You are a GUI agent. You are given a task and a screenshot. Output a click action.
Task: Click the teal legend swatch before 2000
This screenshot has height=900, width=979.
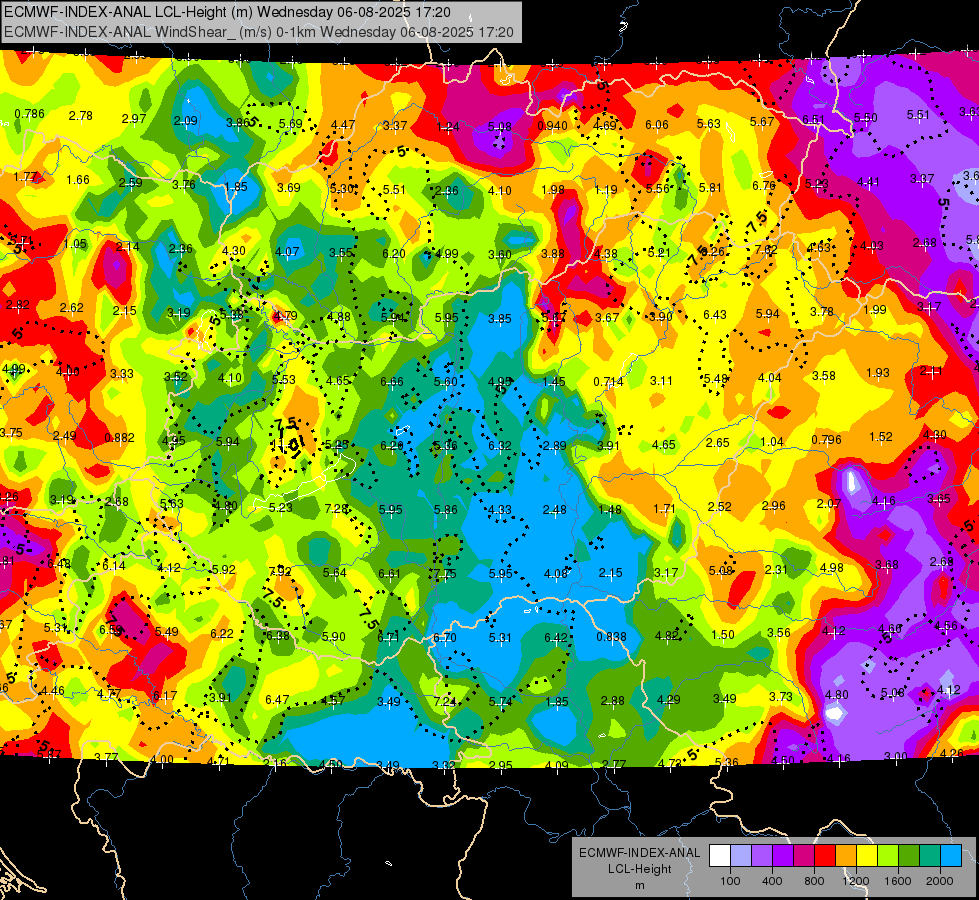[930, 856]
